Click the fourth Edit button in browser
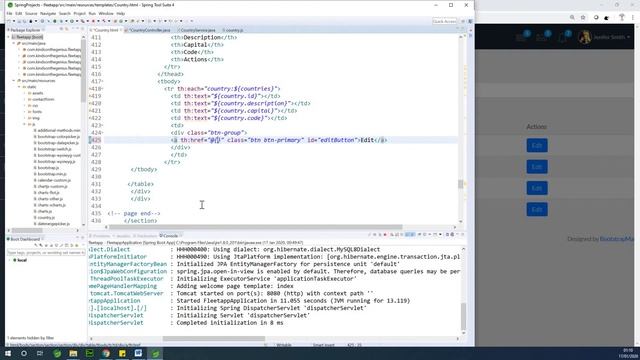The width and height of the screenshot is (640, 360). coord(537,209)
